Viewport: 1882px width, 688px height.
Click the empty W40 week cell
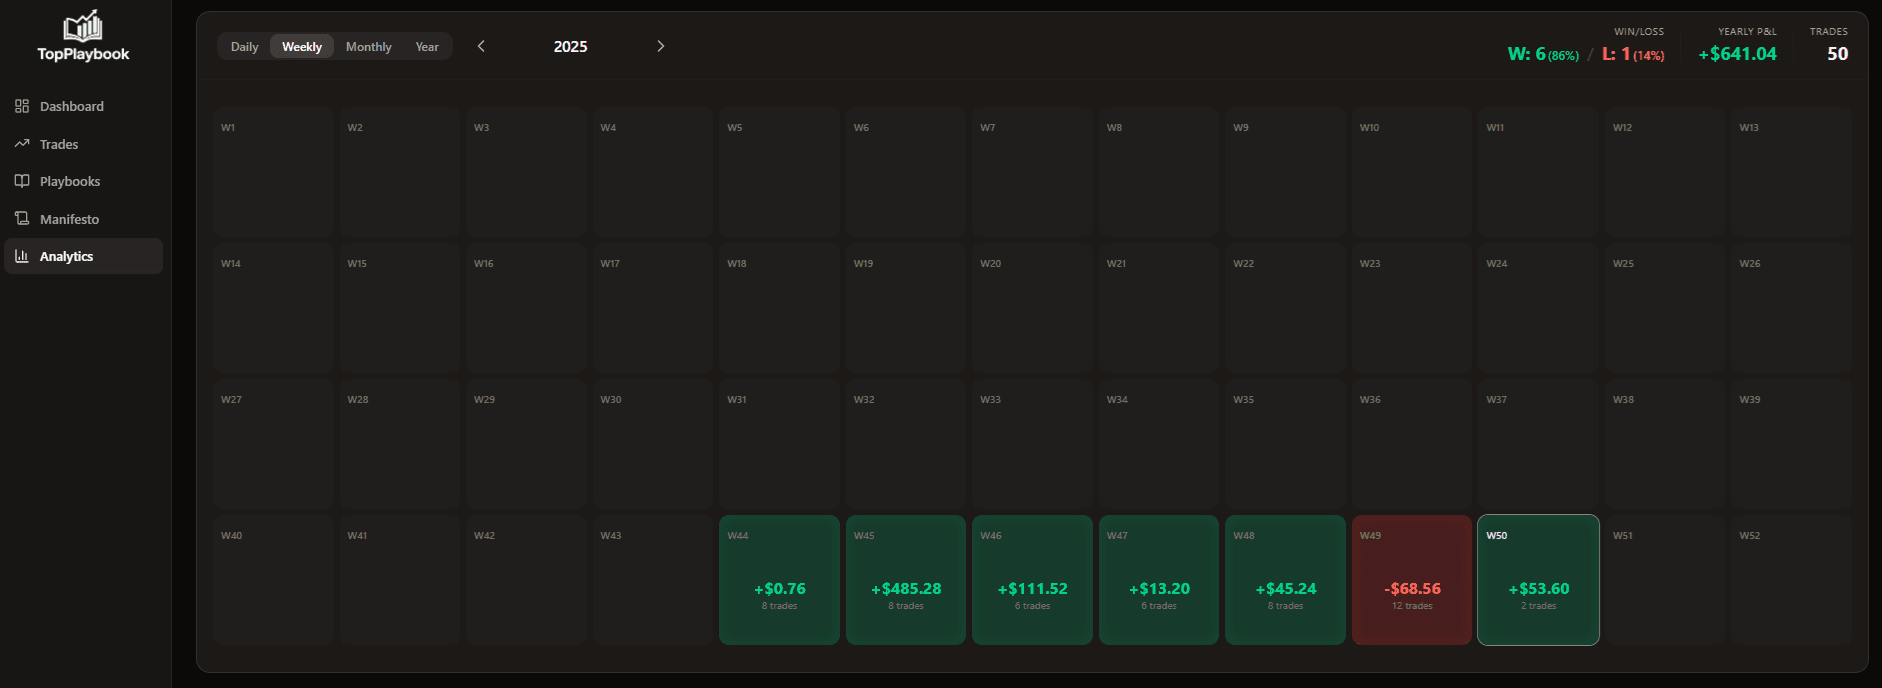coord(273,580)
